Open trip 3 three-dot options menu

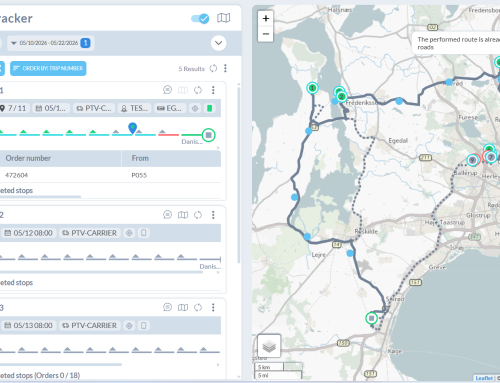coord(213,307)
